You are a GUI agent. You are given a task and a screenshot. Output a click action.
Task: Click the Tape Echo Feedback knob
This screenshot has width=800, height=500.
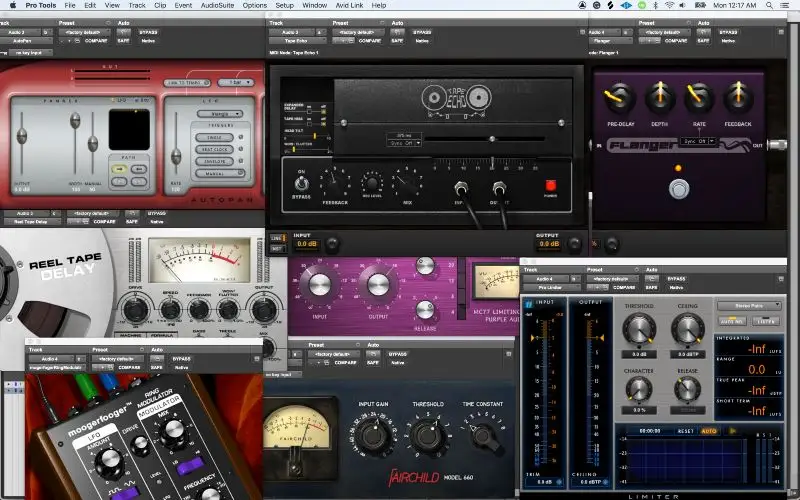(335, 183)
